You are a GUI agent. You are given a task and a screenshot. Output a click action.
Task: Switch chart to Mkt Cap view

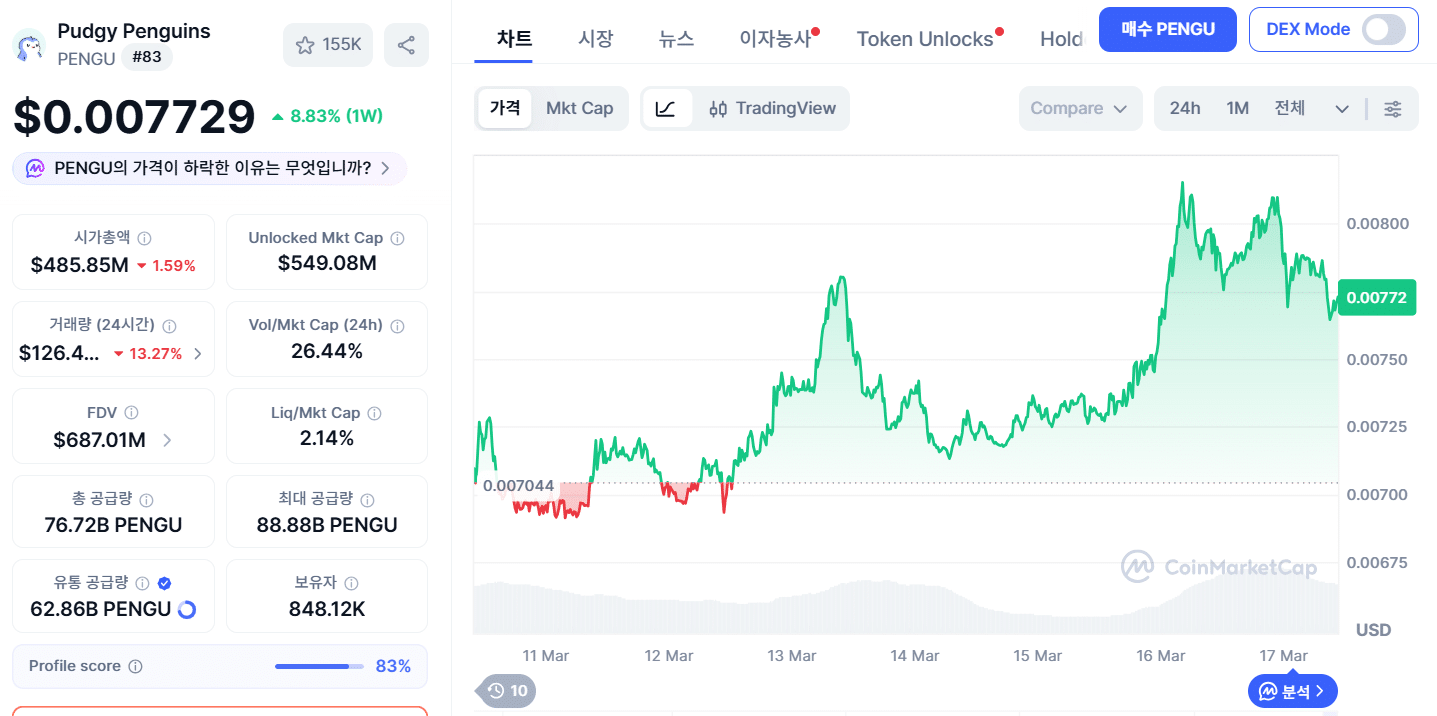click(580, 108)
